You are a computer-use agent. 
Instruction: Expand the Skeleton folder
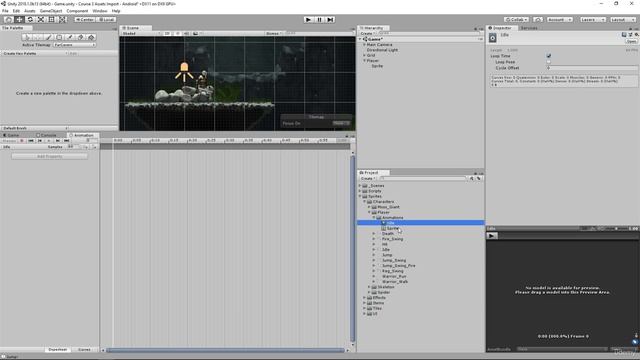pyautogui.click(x=369, y=287)
